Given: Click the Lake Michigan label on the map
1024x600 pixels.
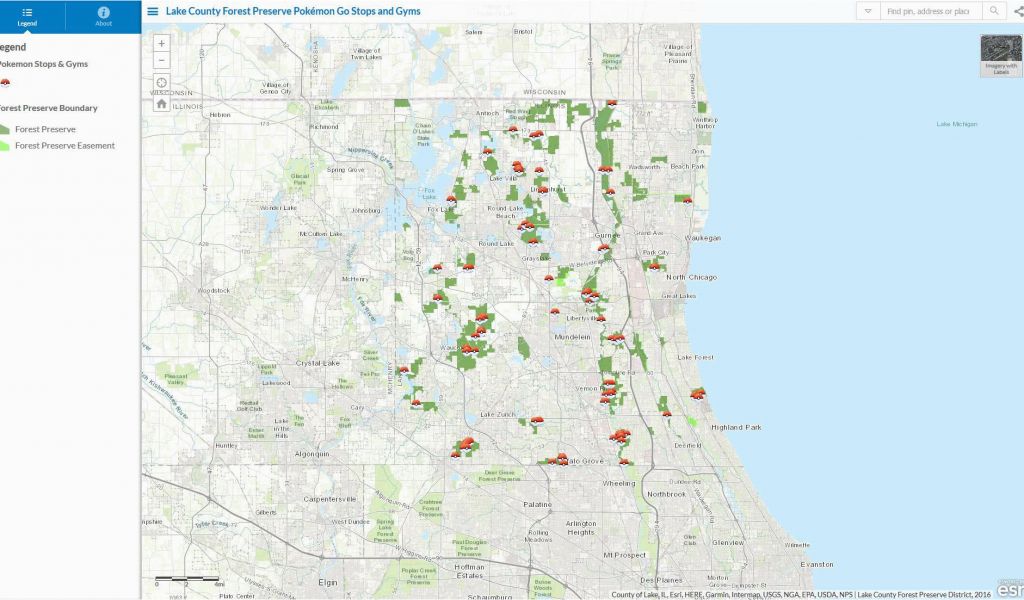Looking at the screenshot, I should [x=957, y=124].
